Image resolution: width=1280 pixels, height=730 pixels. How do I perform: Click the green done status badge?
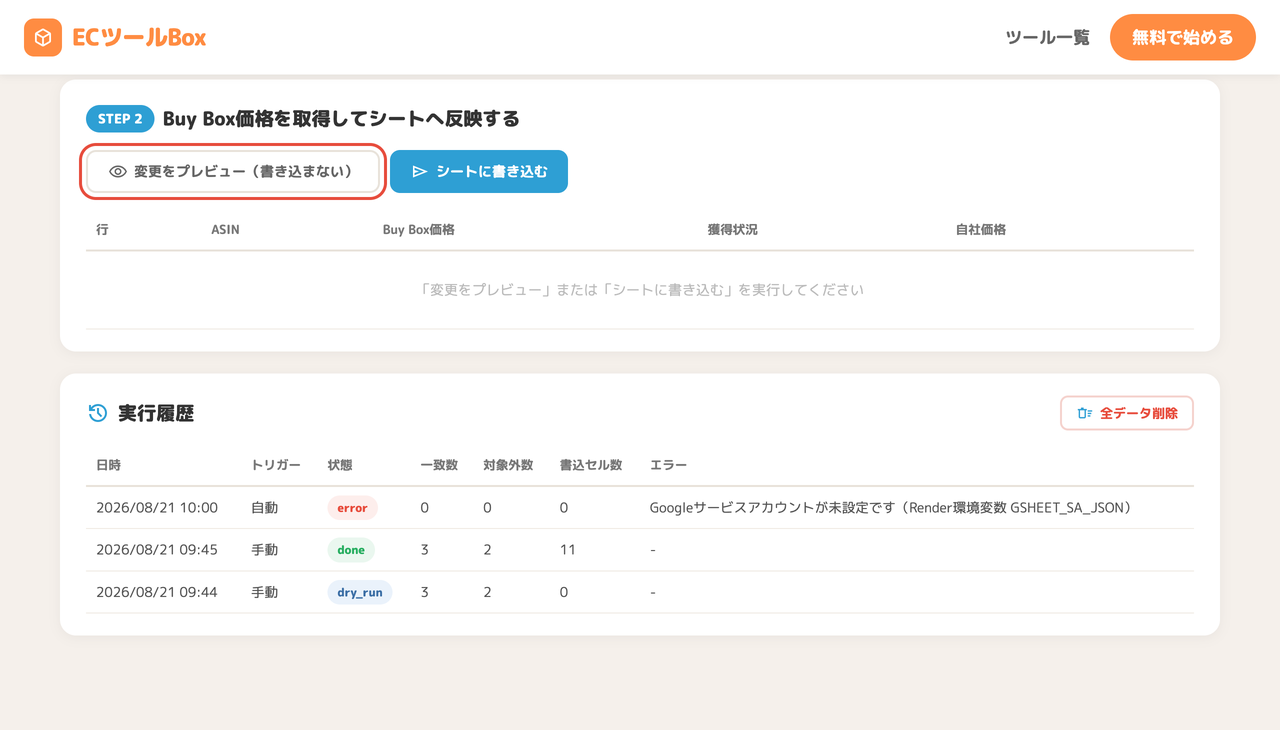(x=351, y=550)
